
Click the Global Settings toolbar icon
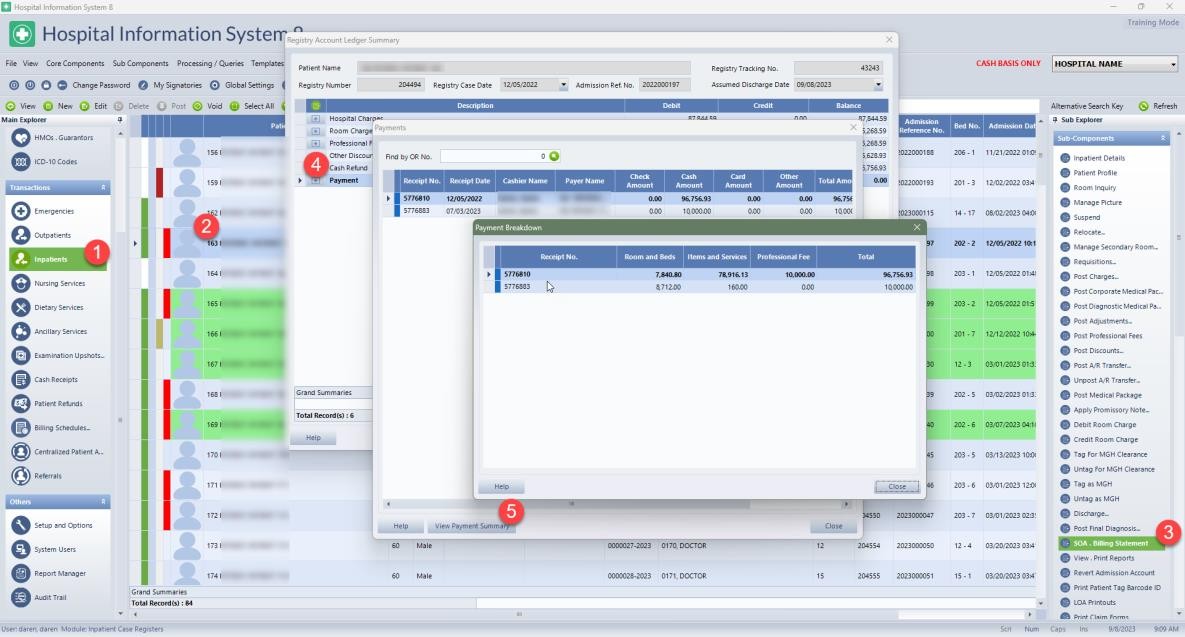click(x=215, y=85)
